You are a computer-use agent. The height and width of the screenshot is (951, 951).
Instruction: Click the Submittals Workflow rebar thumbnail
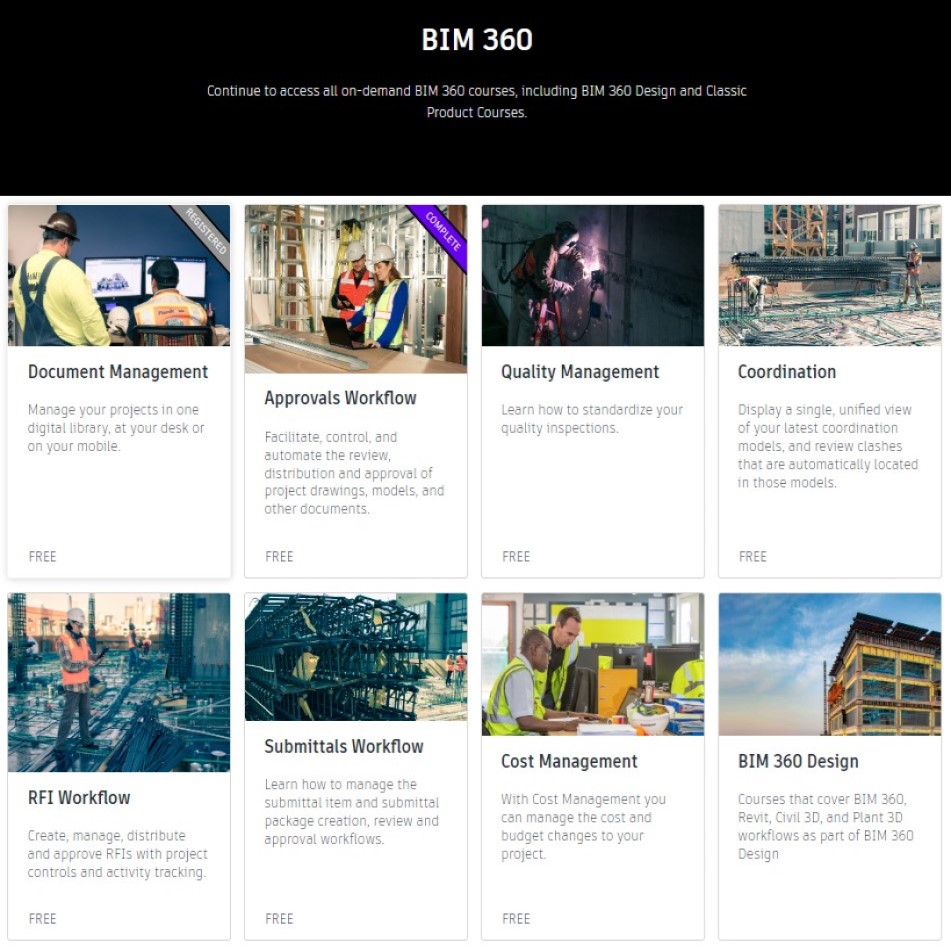point(355,657)
